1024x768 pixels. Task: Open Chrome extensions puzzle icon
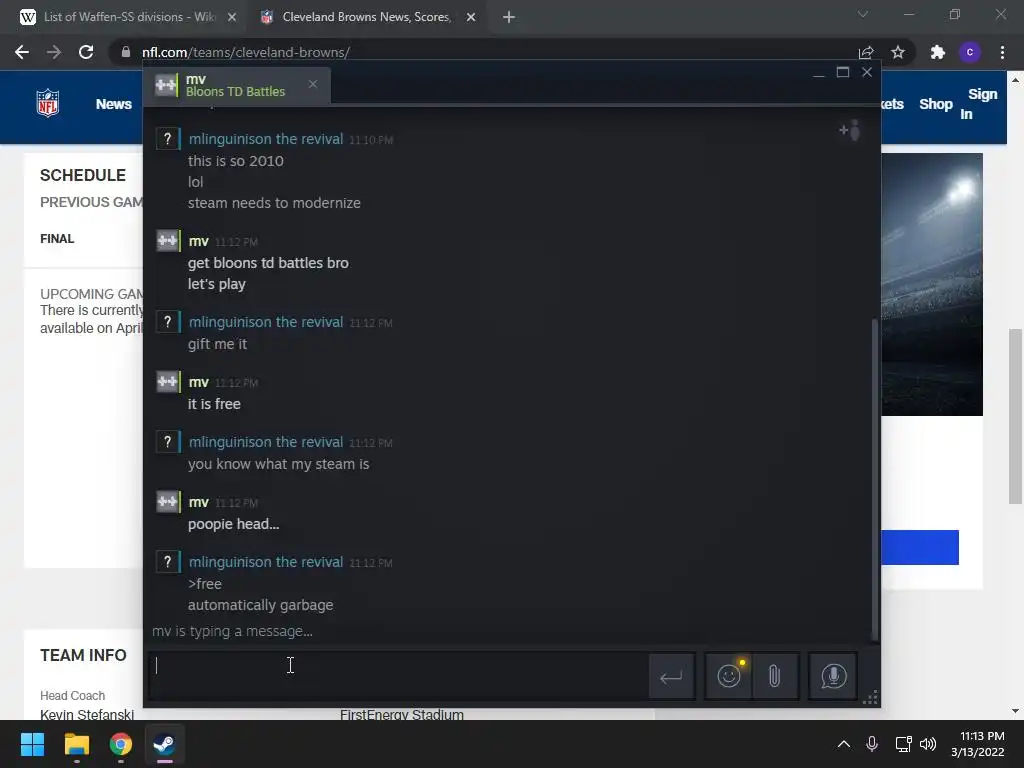pyautogui.click(x=938, y=52)
